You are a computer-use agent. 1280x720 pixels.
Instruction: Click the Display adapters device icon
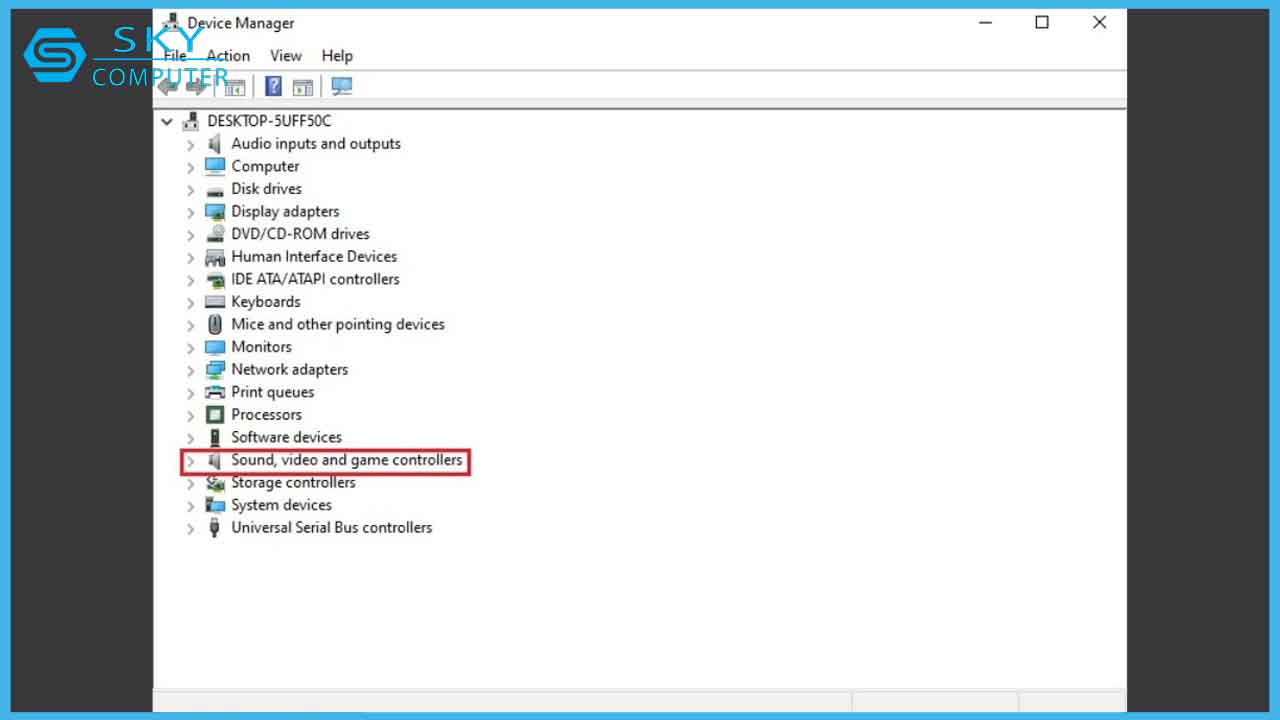(x=215, y=212)
